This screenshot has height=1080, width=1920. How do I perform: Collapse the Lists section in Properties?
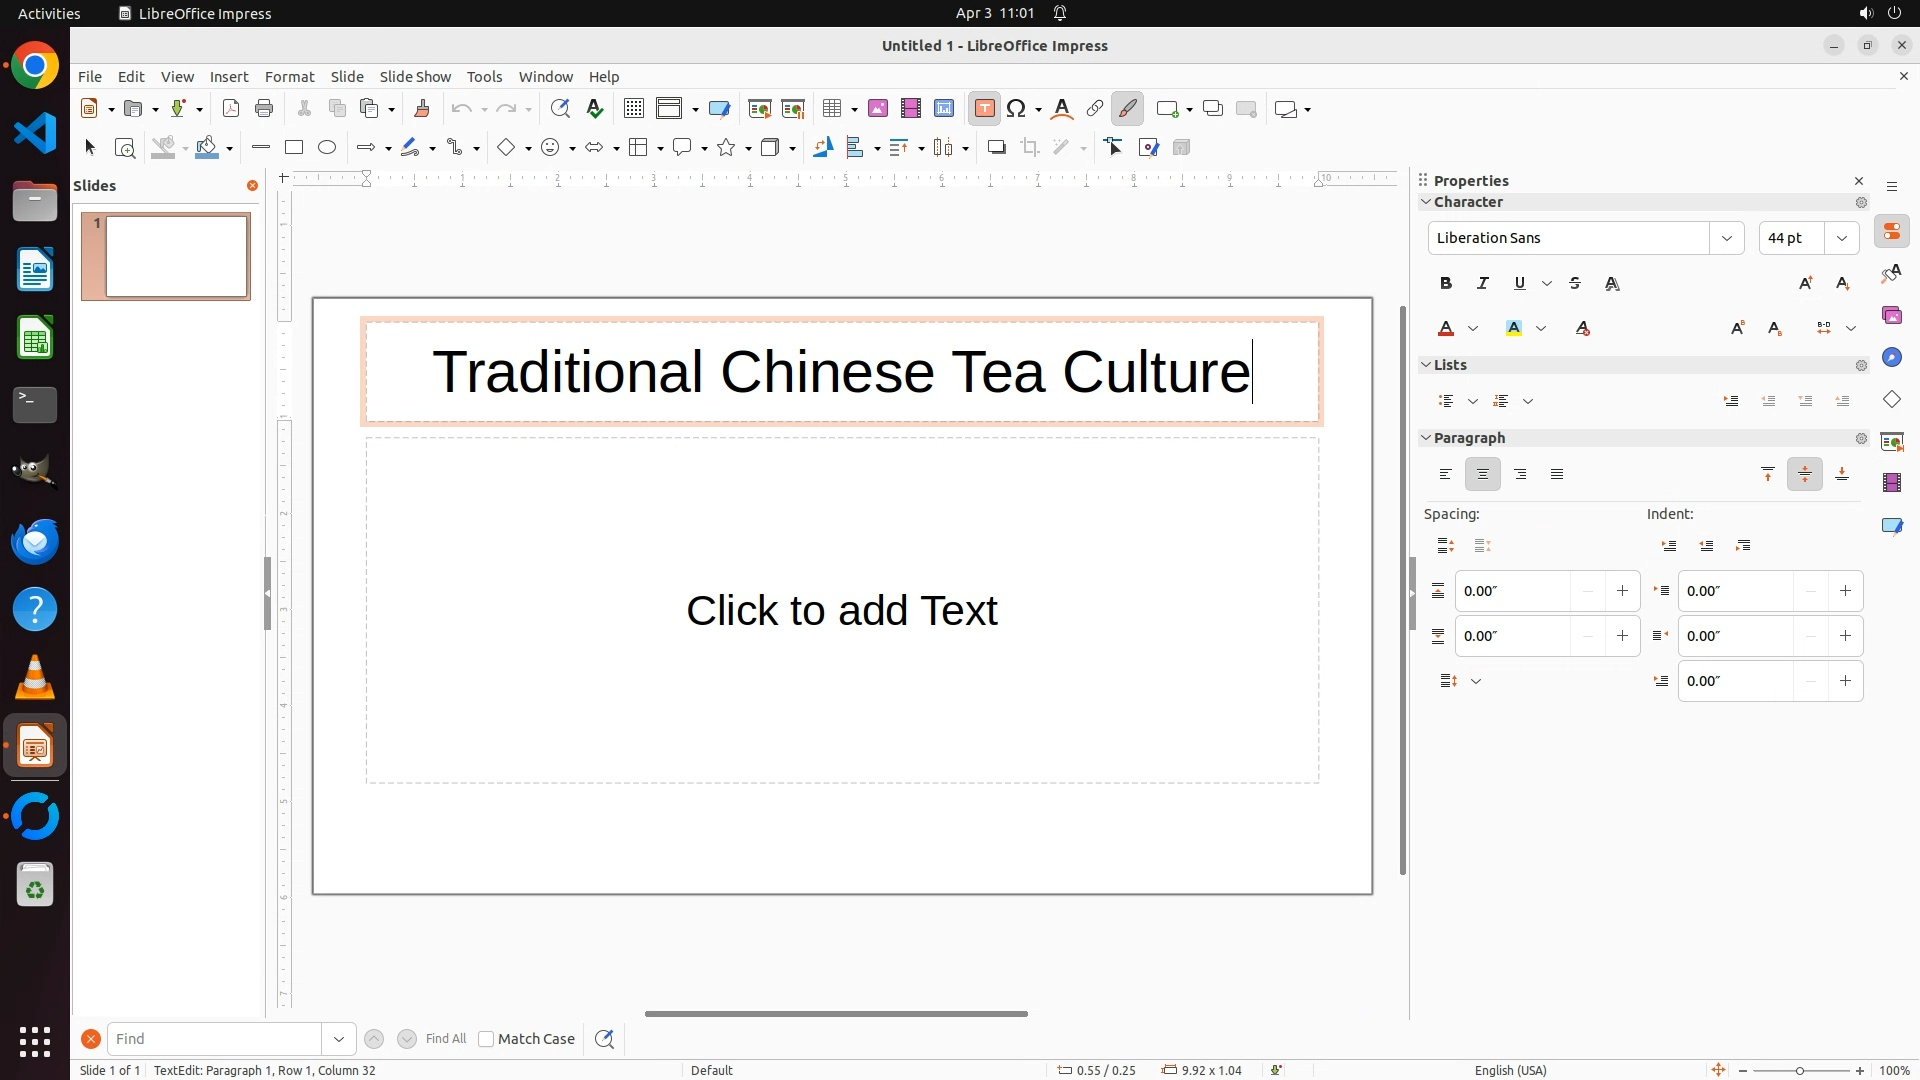click(x=1426, y=365)
